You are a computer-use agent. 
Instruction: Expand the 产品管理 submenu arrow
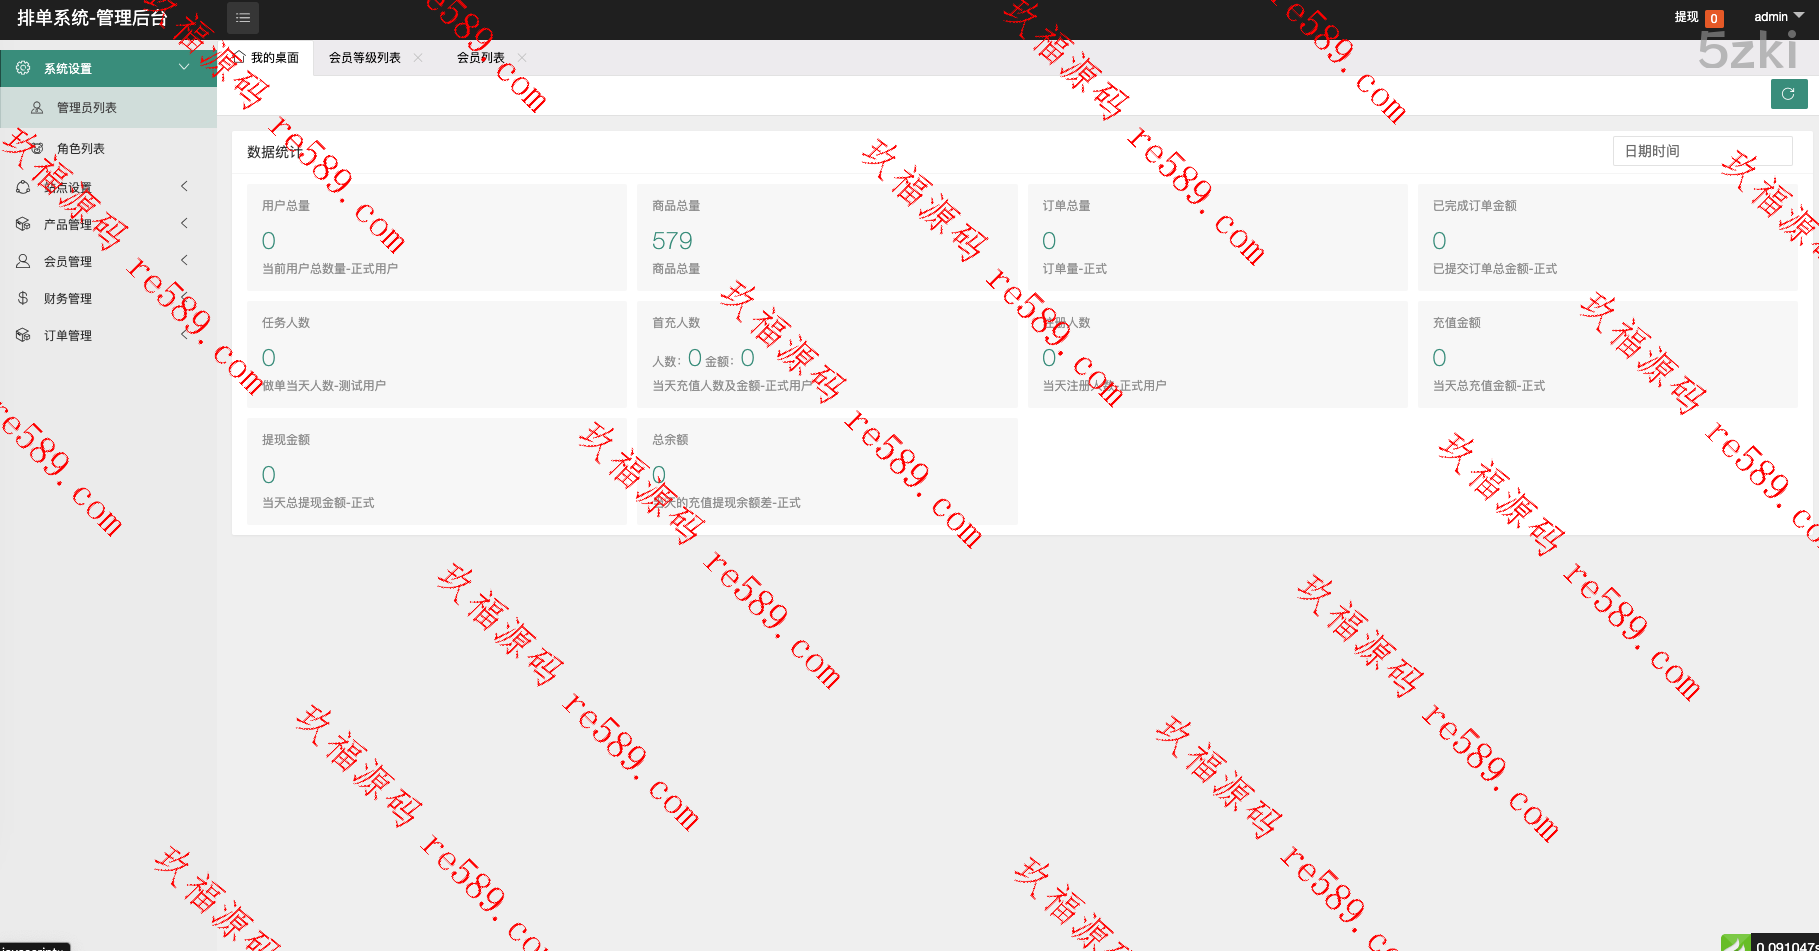[184, 223]
